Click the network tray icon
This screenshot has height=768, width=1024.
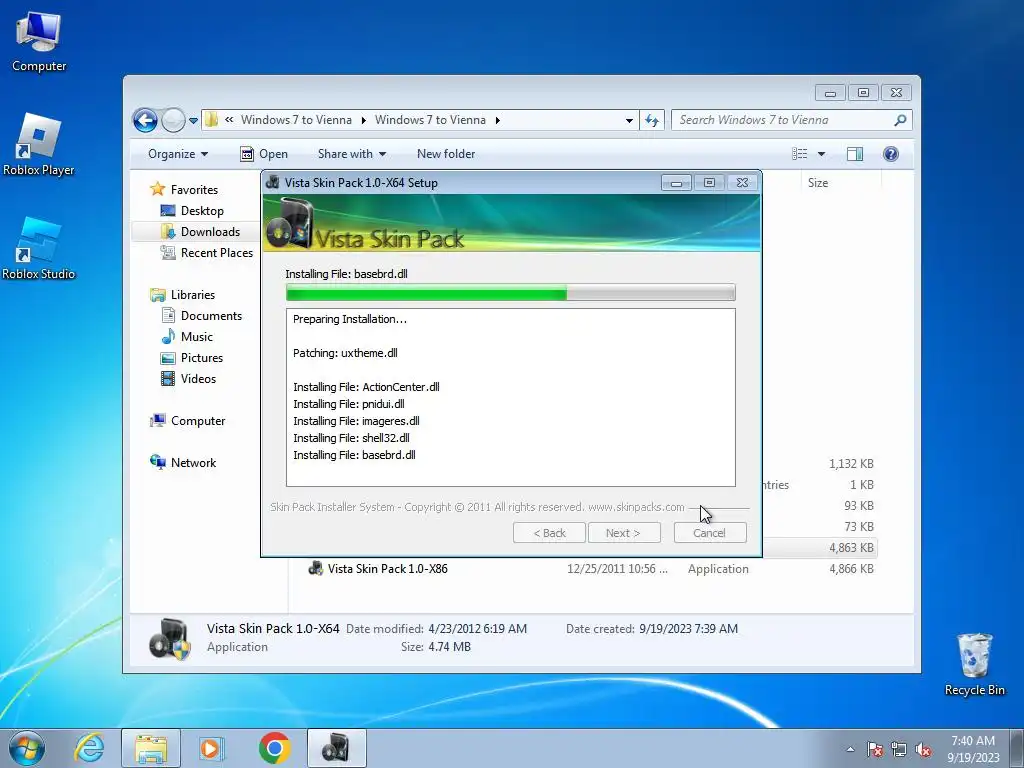[899, 749]
